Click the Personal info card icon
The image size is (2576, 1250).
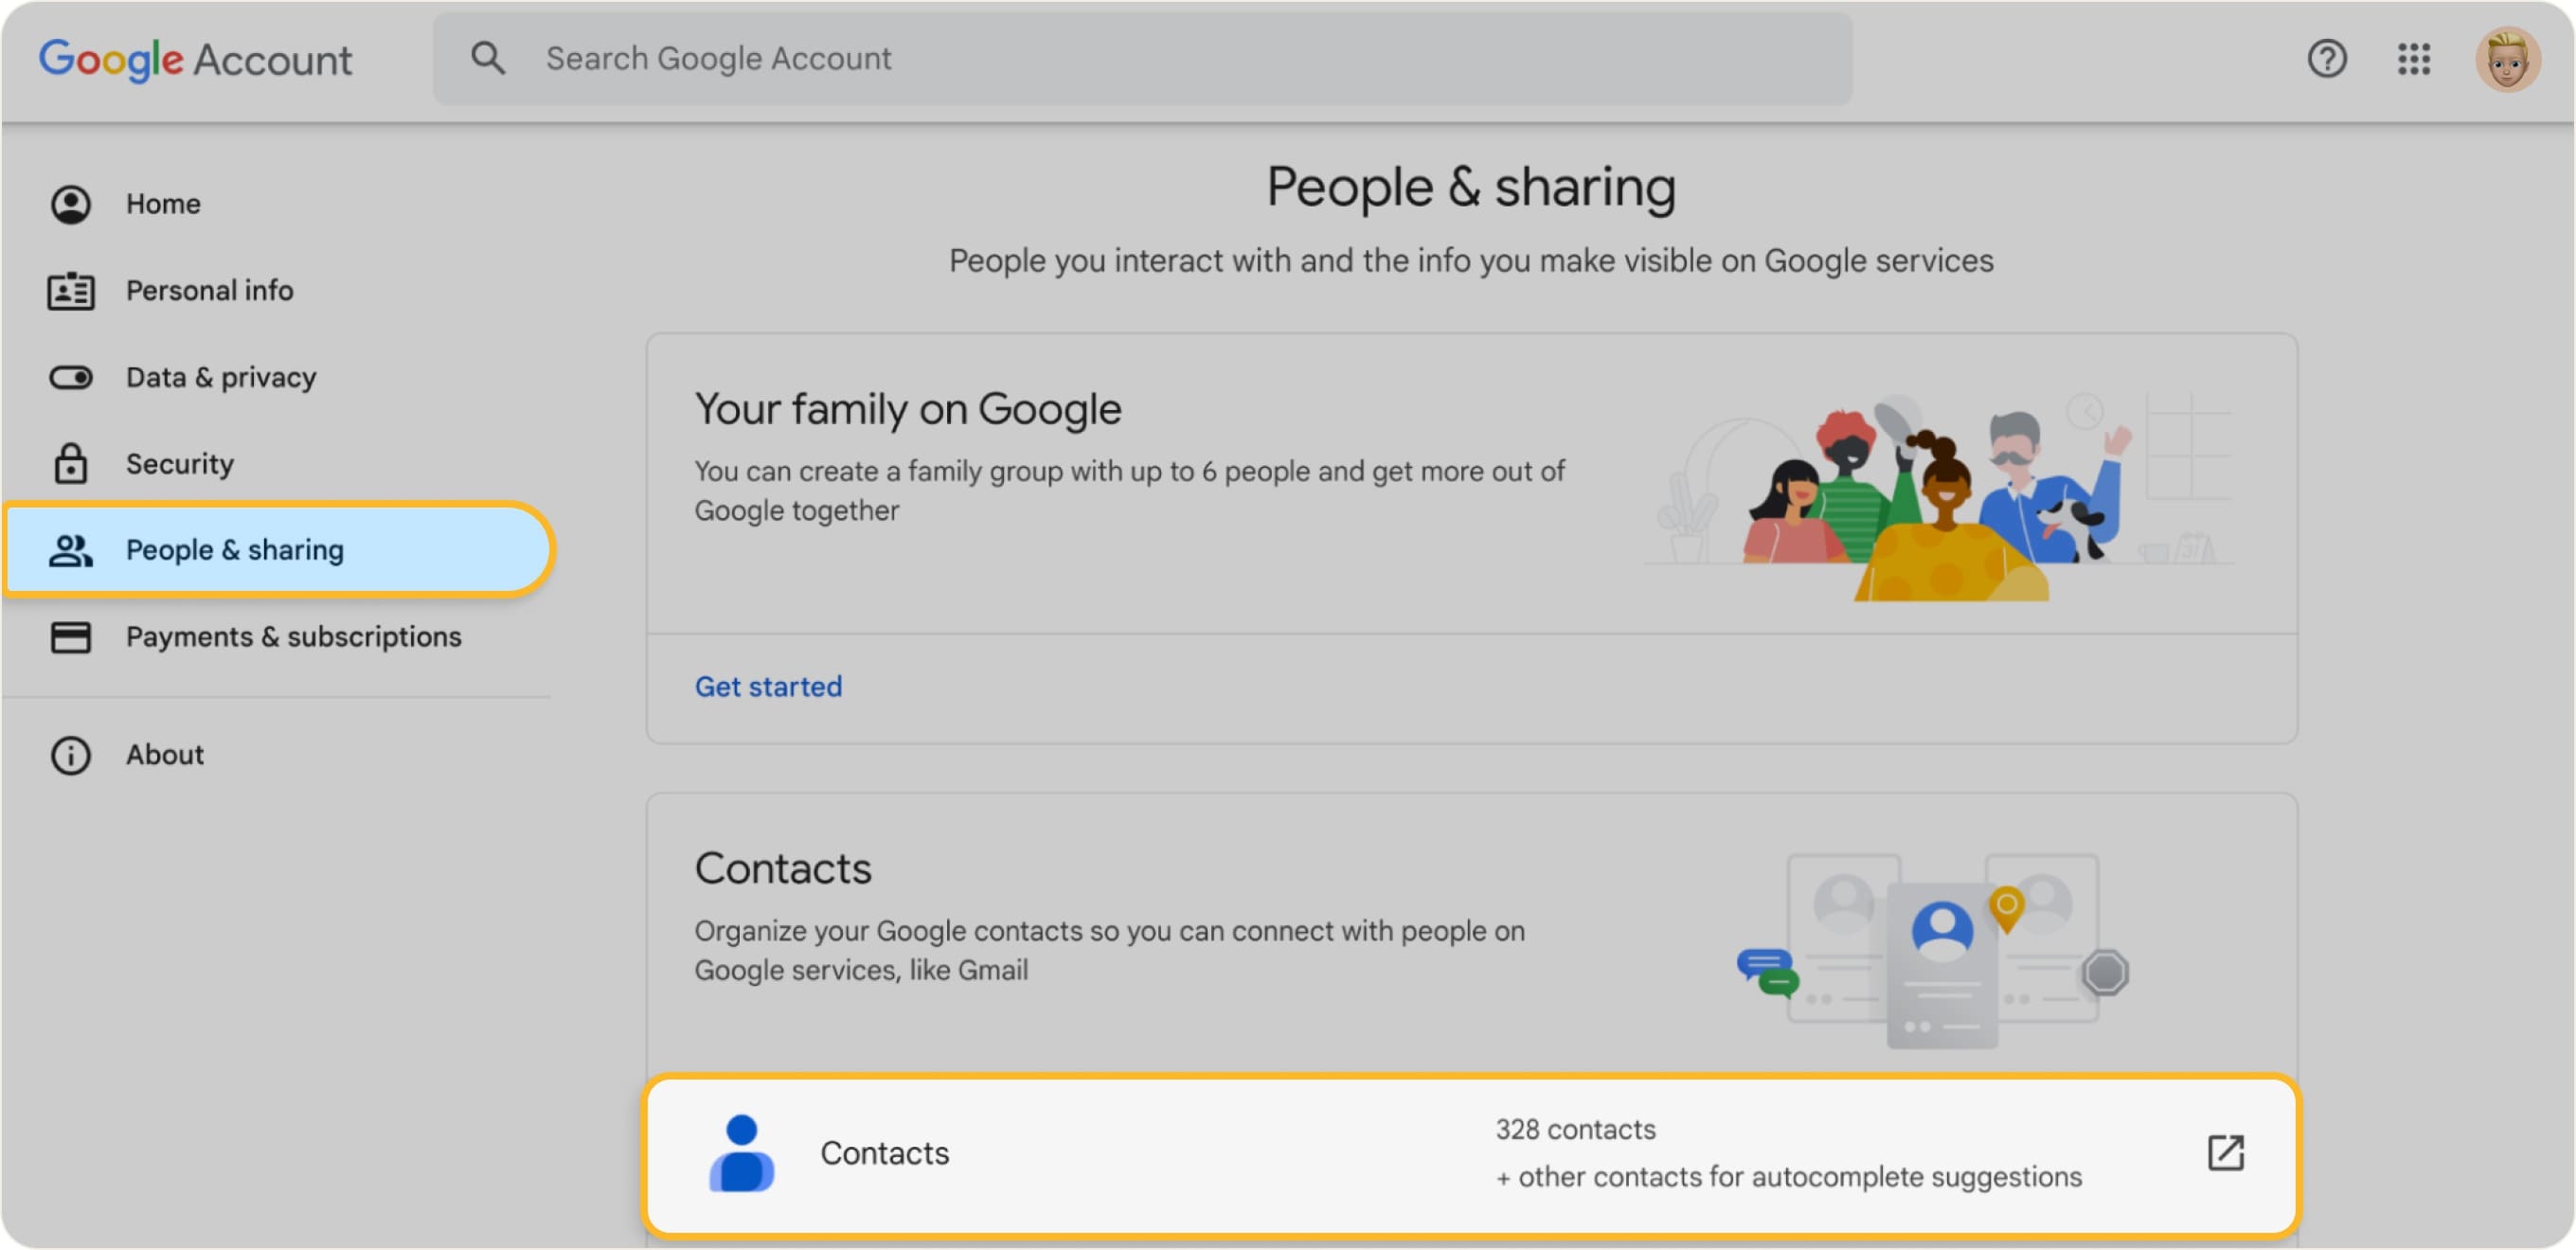click(x=70, y=290)
